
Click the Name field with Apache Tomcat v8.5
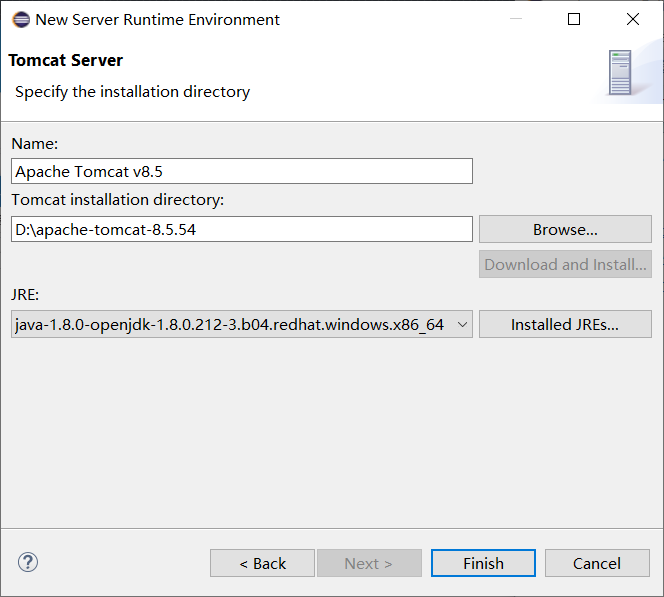242,171
